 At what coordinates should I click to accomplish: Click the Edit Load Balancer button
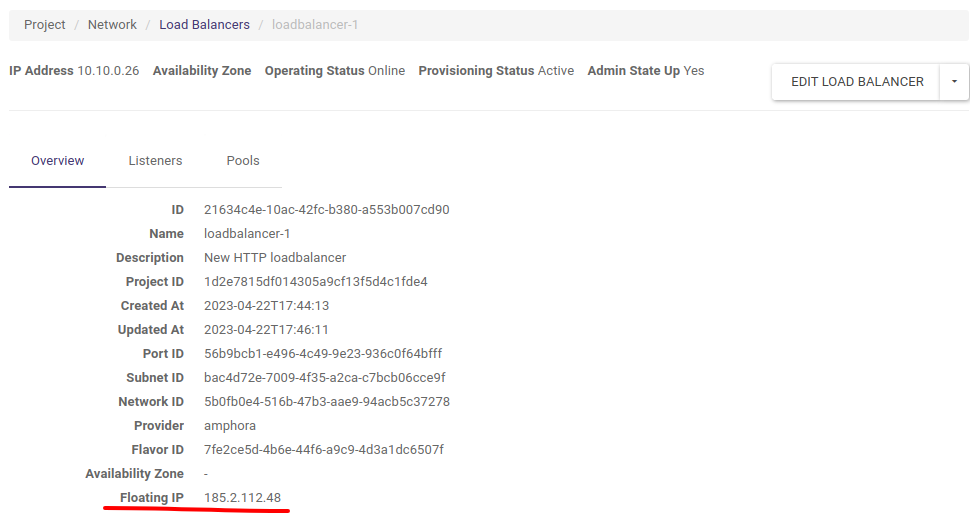coord(856,82)
